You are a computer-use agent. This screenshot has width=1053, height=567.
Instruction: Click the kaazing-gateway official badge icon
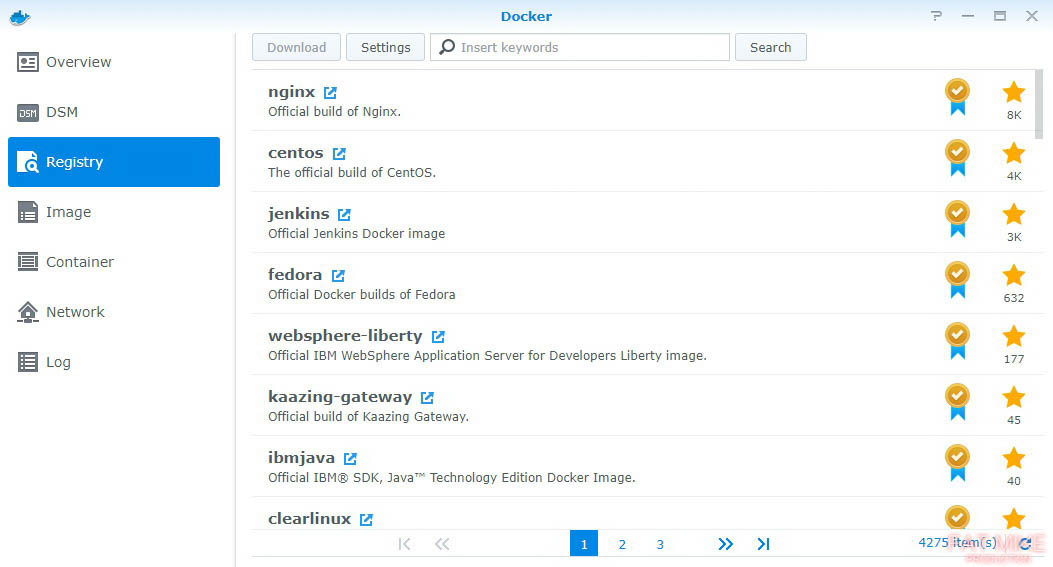tap(958, 402)
